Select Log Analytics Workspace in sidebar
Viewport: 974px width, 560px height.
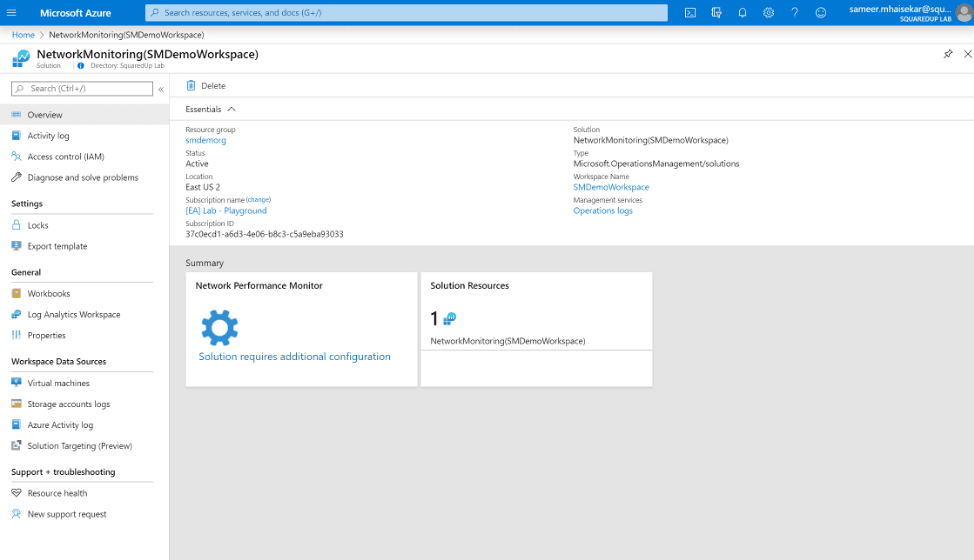pyautogui.click(x=73, y=315)
